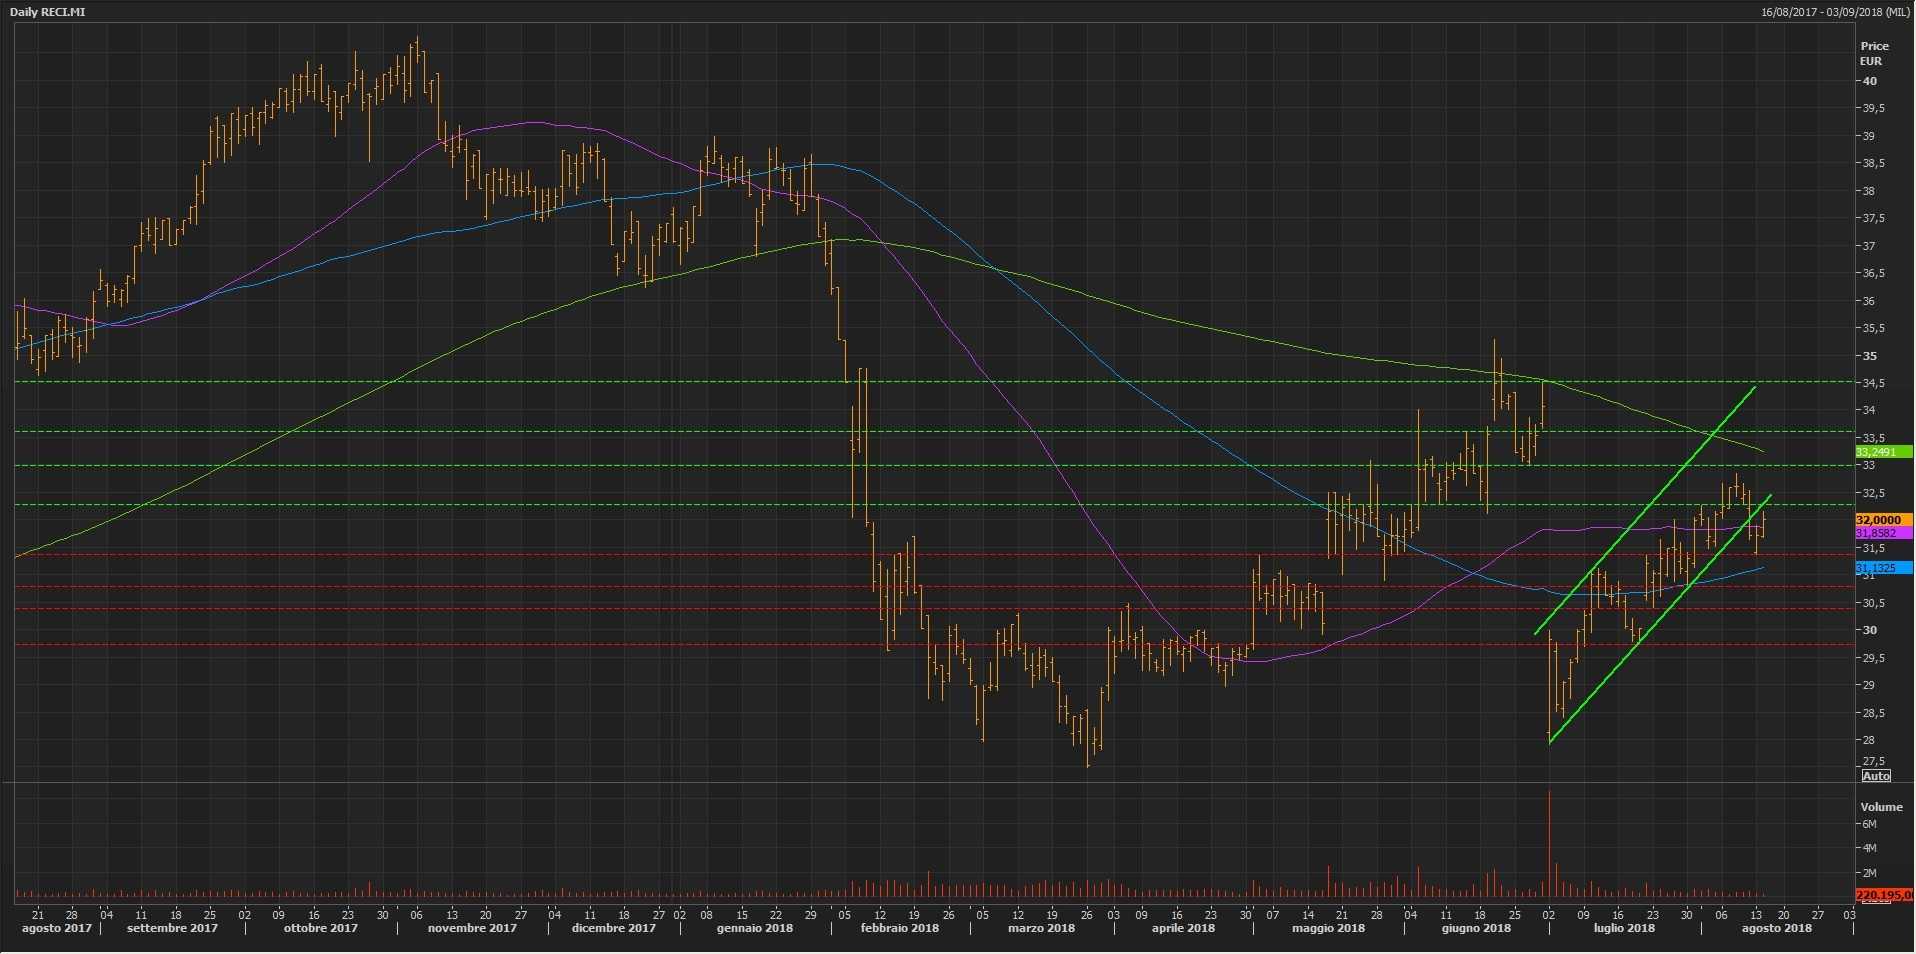This screenshot has width=1916, height=954.
Task: Click the red 220.195 volume value tag
Action: (1884, 895)
